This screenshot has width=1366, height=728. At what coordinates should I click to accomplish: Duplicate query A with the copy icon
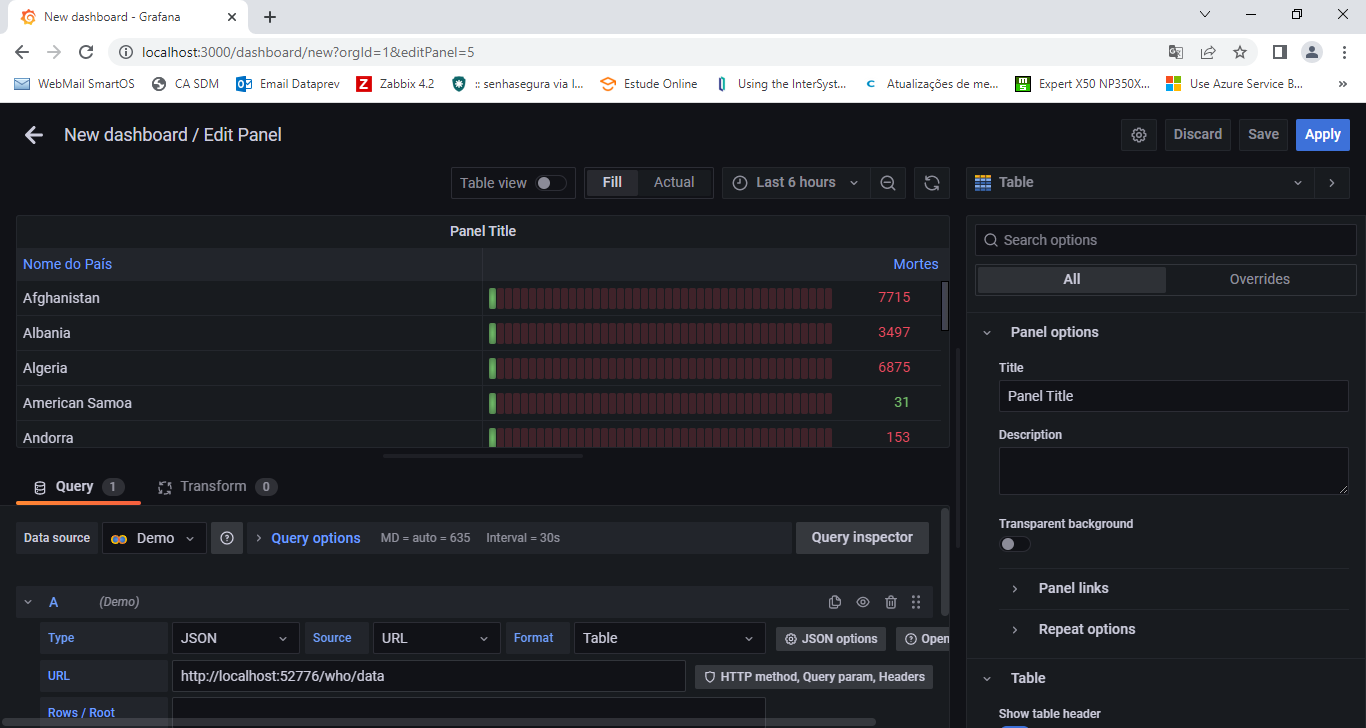point(835,602)
